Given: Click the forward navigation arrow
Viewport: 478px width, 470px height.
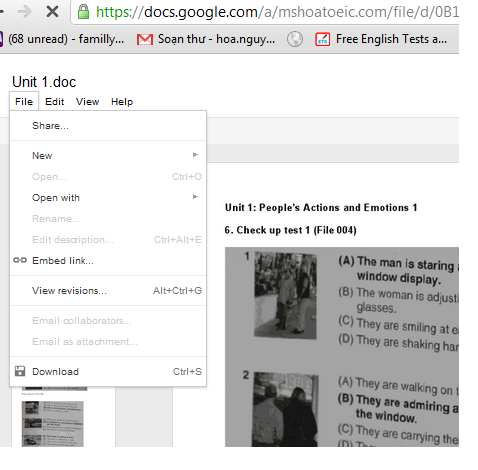Looking at the screenshot, I should point(24,12).
